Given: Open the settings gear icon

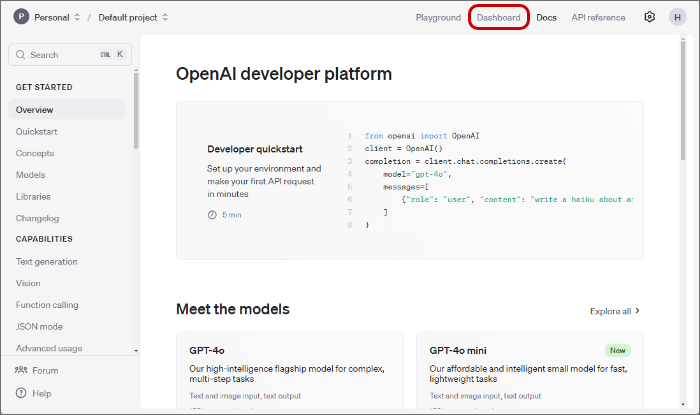Looking at the screenshot, I should coord(650,17).
